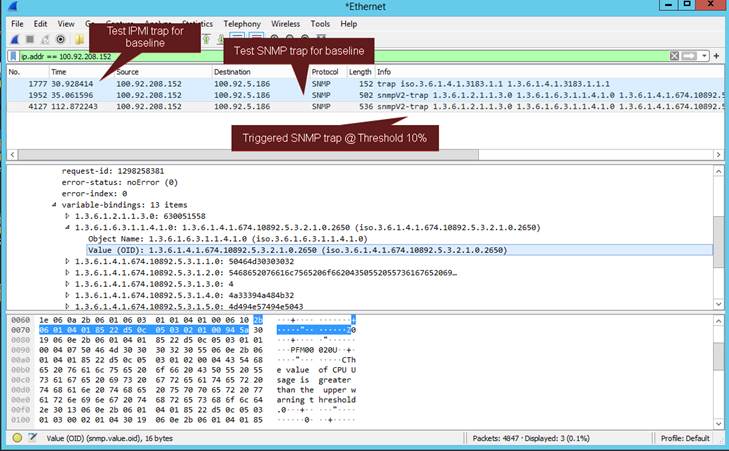Open the Tools menu

[x=320, y=24]
